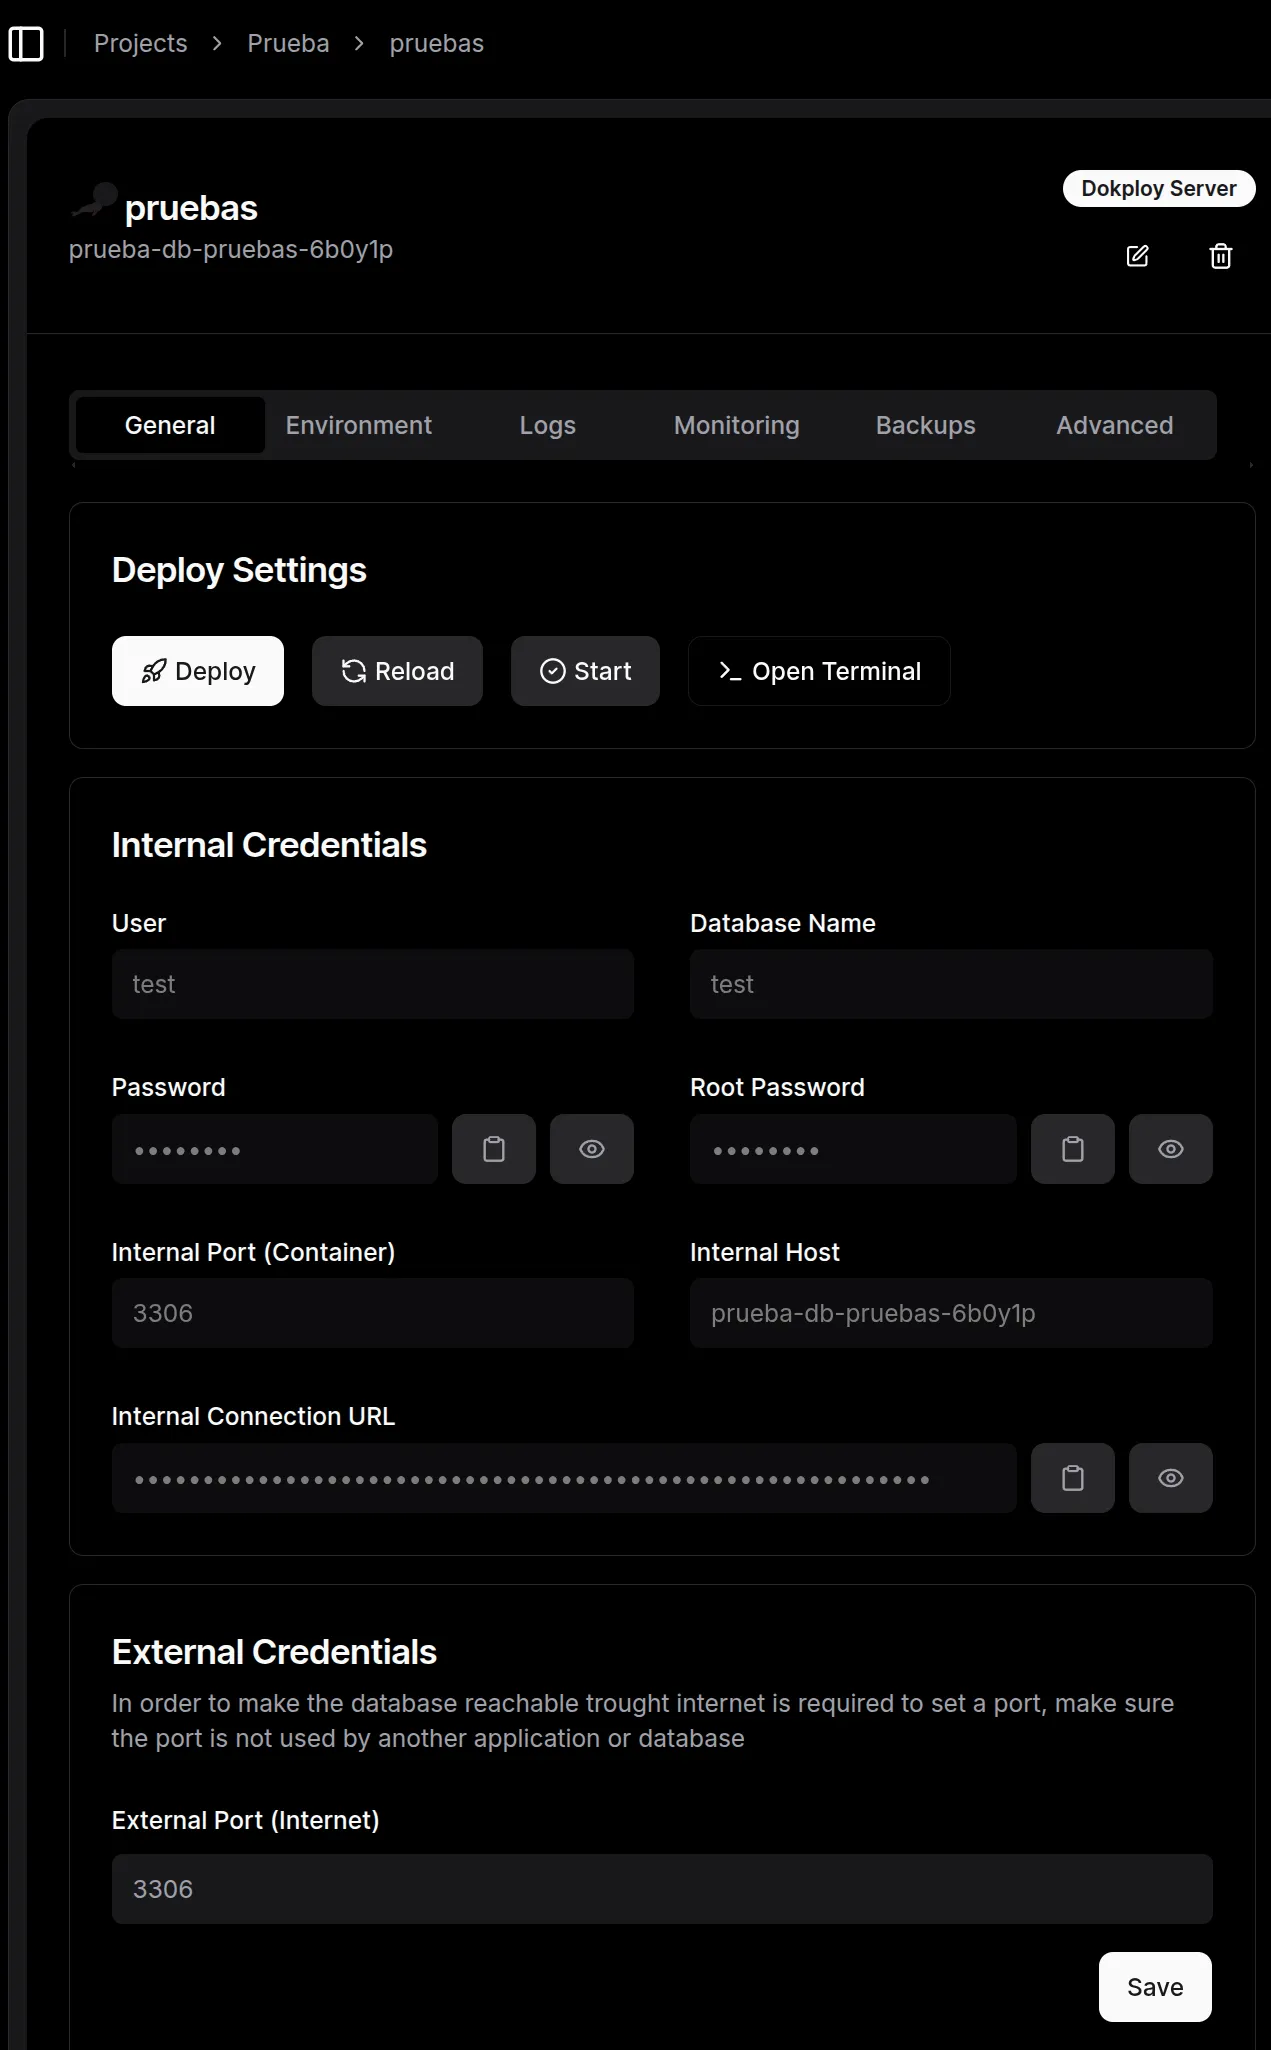This screenshot has width=1271, height=2050.
Task: Open the Logs tab
Action: [547, 425]
